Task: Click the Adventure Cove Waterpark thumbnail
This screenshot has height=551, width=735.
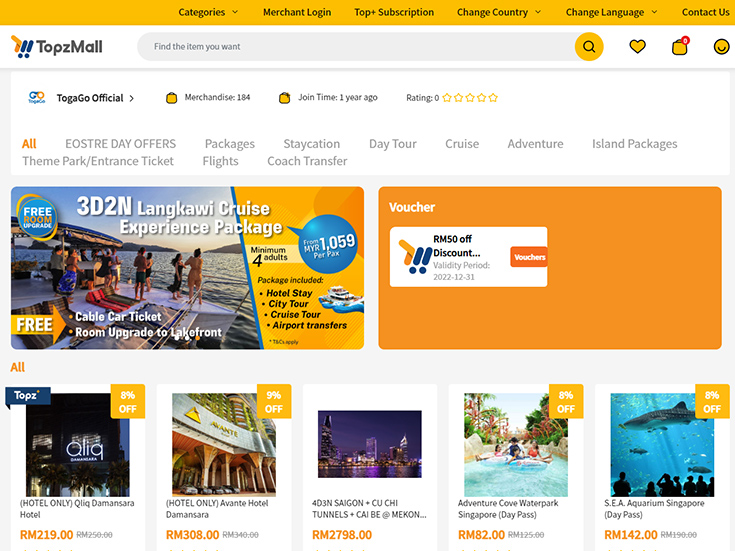Action: [x=516, y=445]
